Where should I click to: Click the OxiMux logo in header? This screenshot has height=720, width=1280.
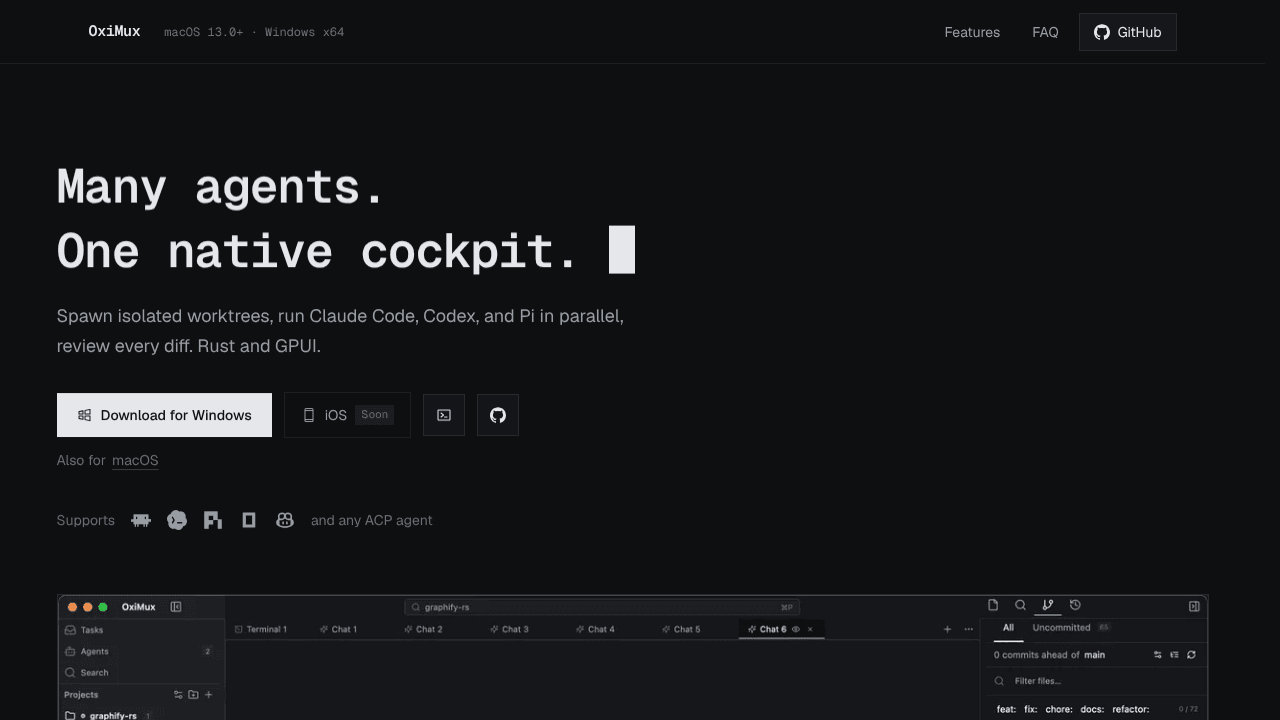(114, 32)
